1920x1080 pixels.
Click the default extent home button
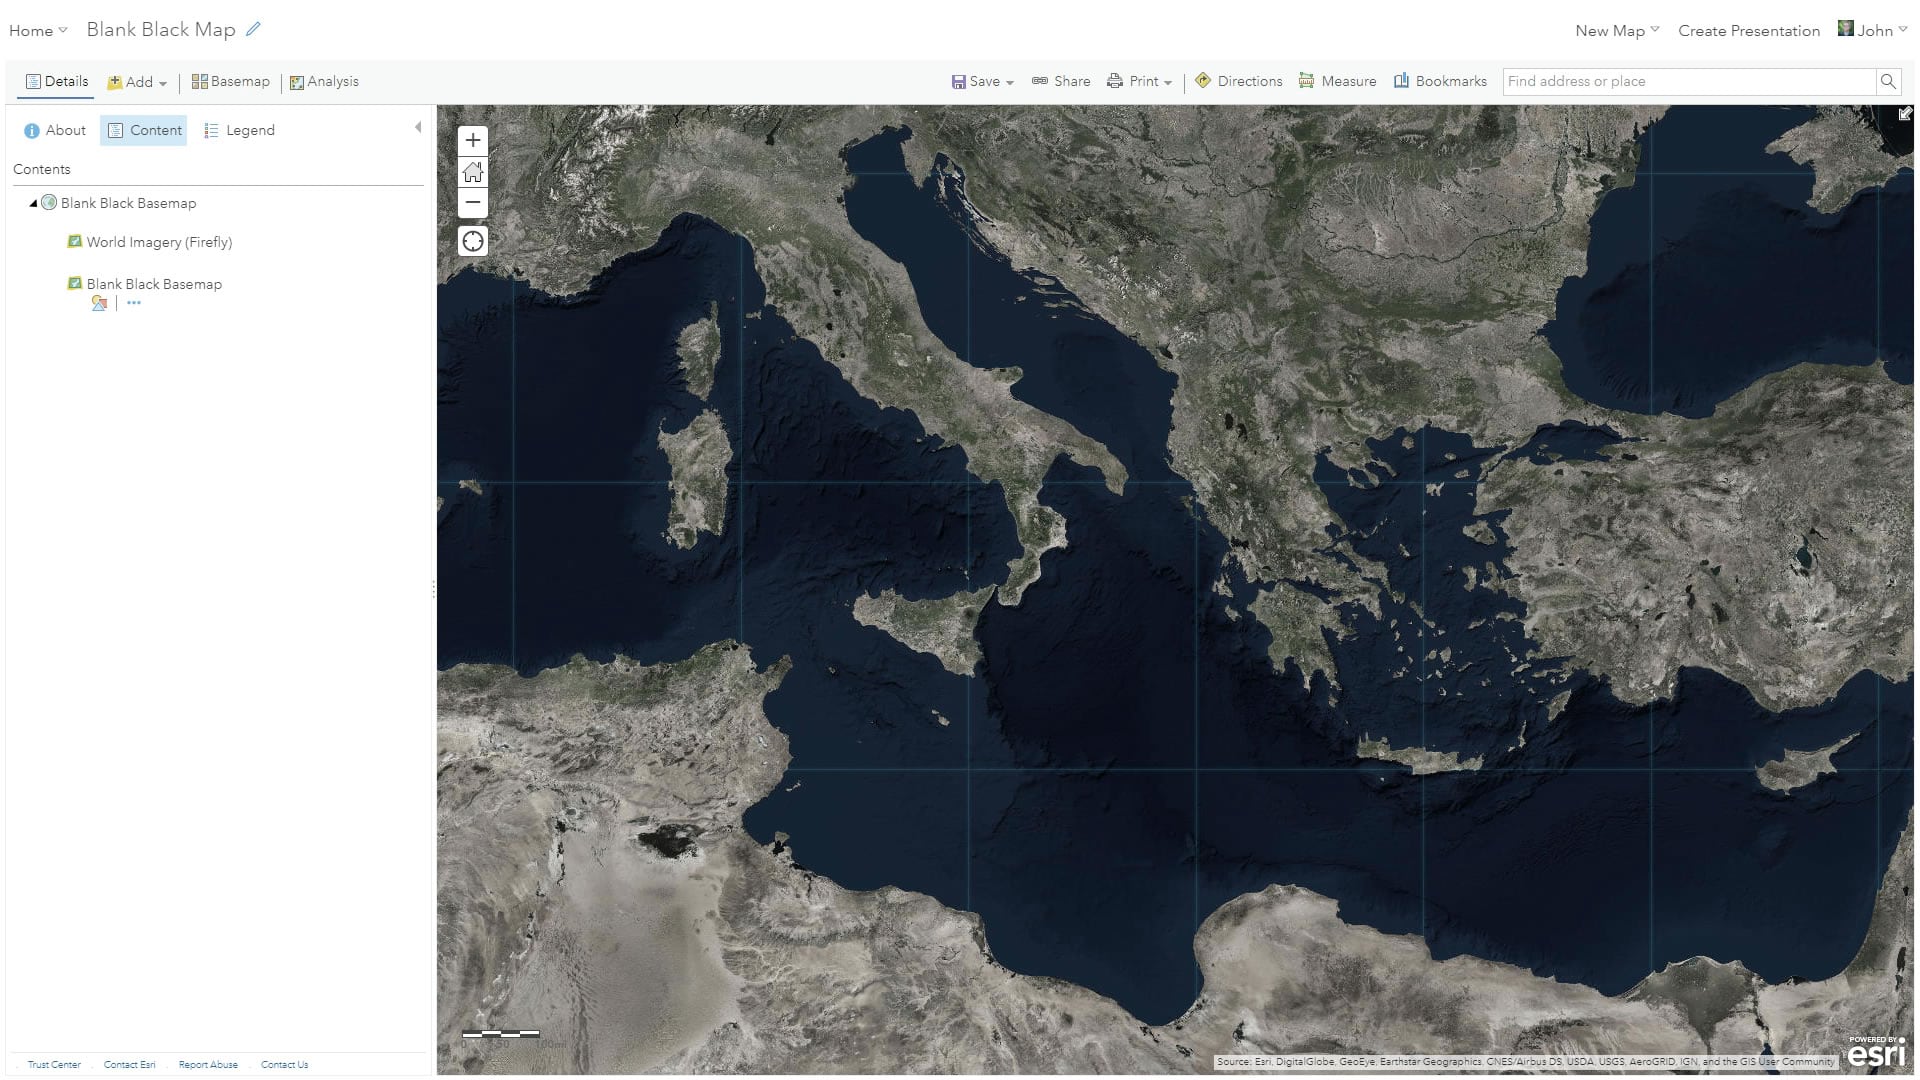pos(473,172)
